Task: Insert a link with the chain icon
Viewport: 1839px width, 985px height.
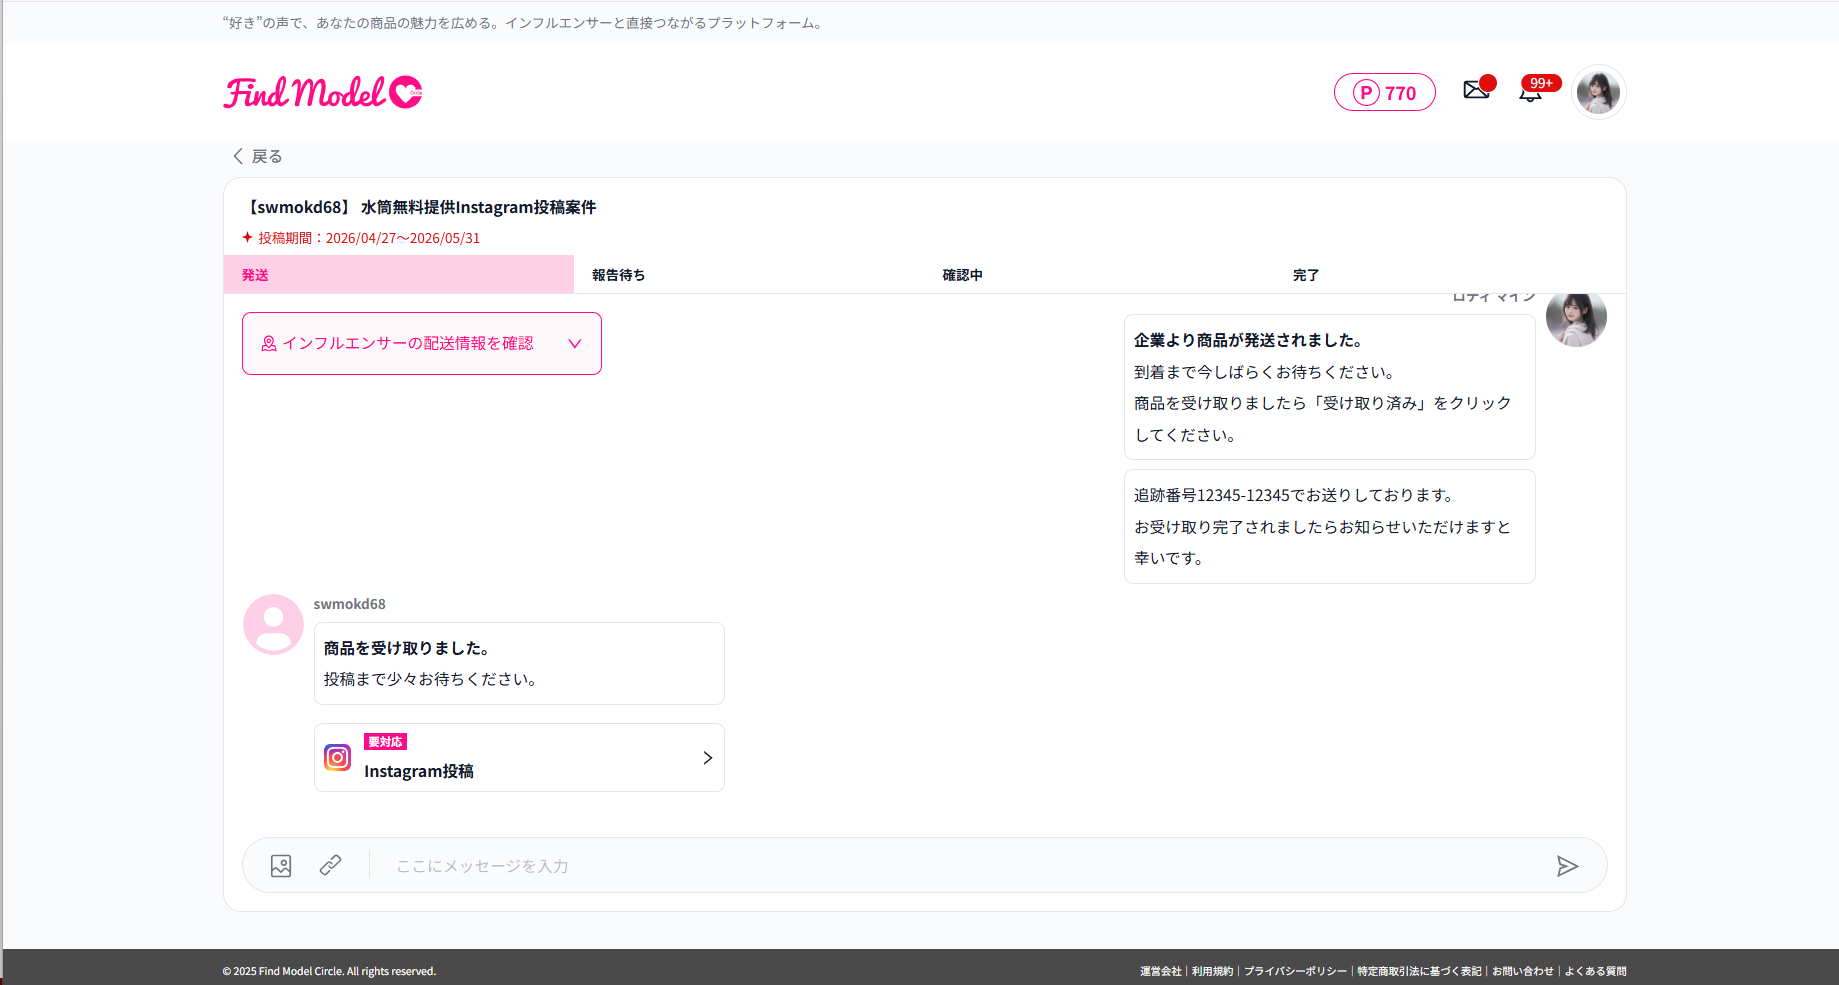Action: [330, 865]
